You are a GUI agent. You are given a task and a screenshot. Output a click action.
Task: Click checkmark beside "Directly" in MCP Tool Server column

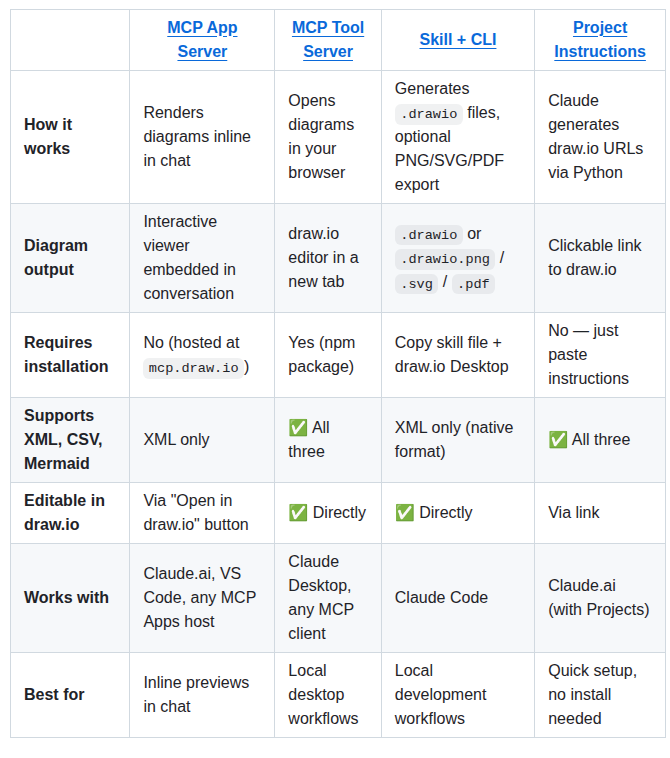[x=298, y=513]
